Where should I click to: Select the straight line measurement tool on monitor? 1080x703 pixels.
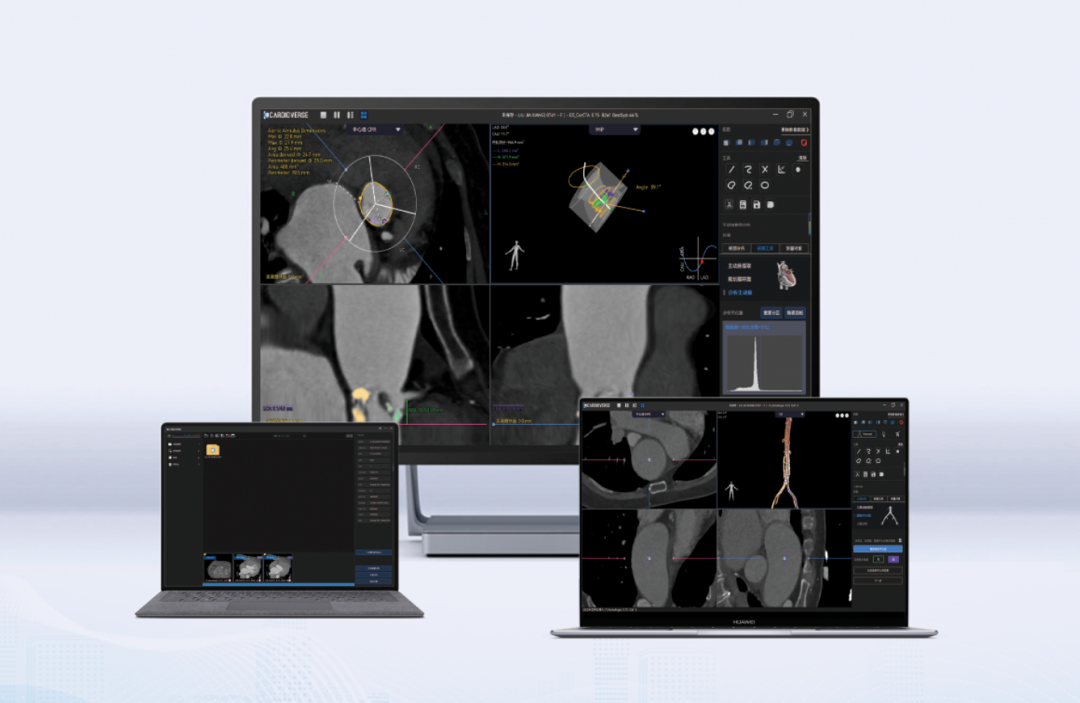click(730, 169)
